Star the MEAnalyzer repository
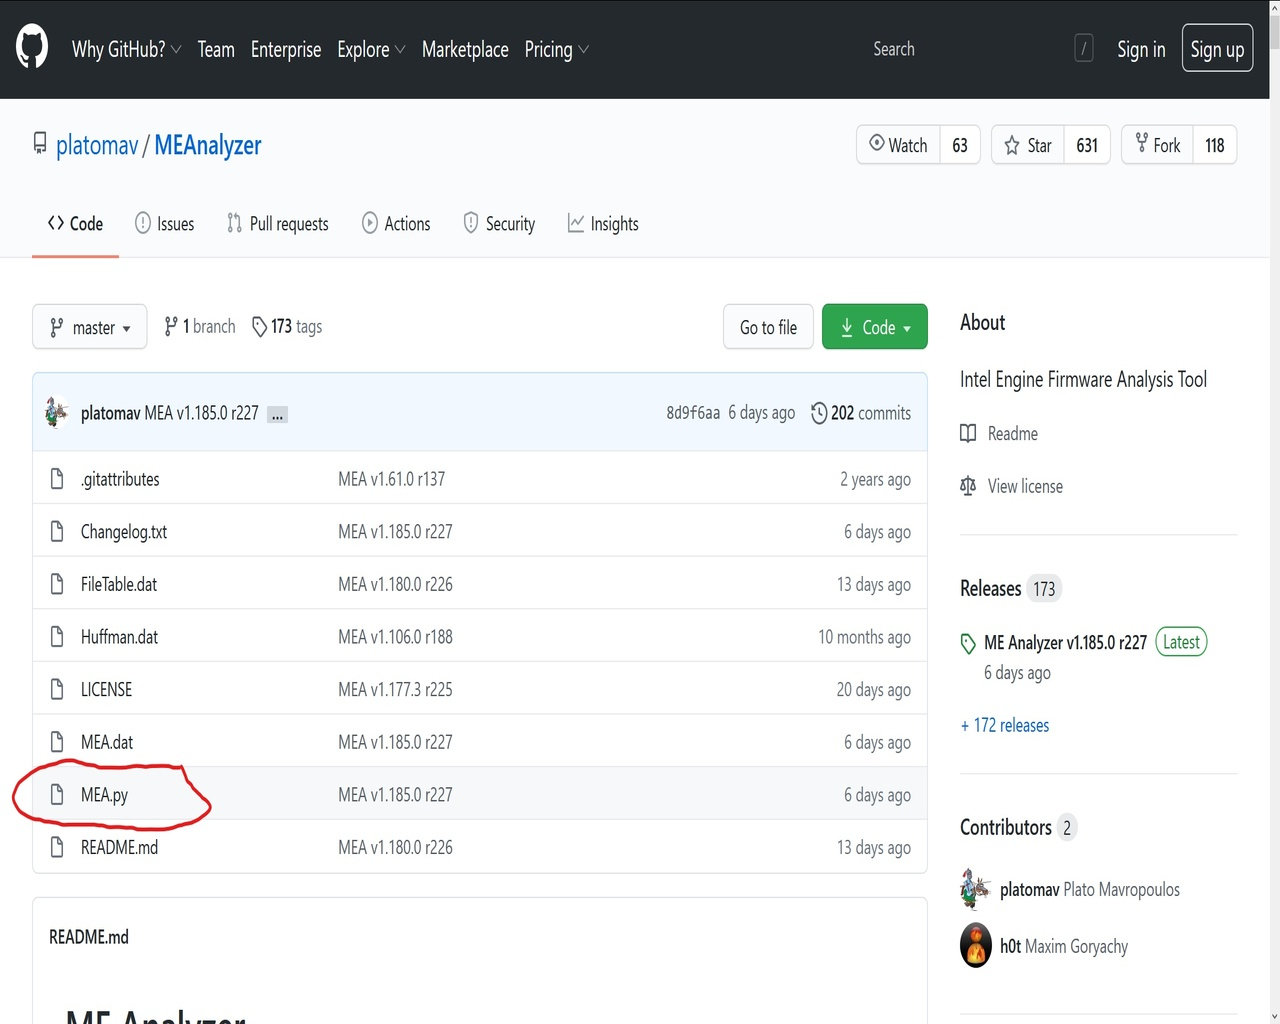The height and width of the screenshot is (1024, 1280). pyautogui.click(x=1028, y=145)
